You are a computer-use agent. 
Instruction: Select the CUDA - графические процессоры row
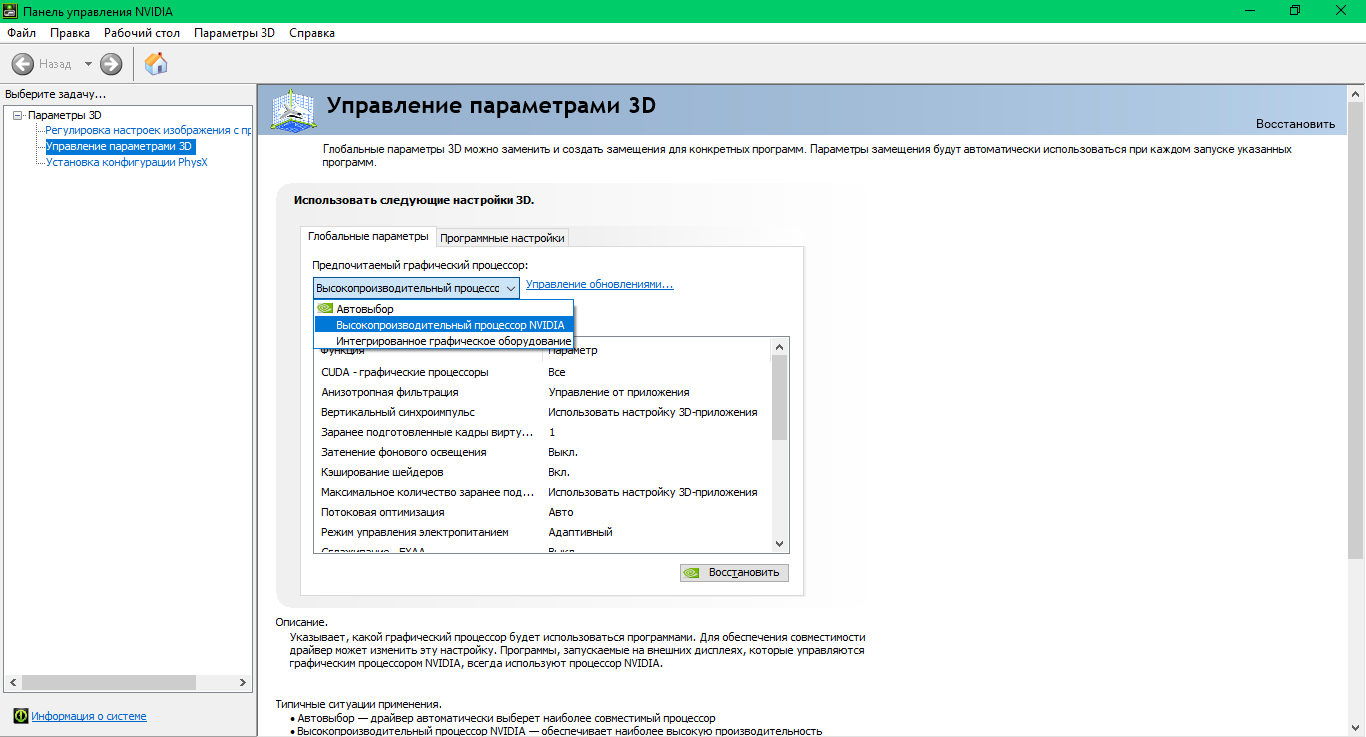click(543, 372)
